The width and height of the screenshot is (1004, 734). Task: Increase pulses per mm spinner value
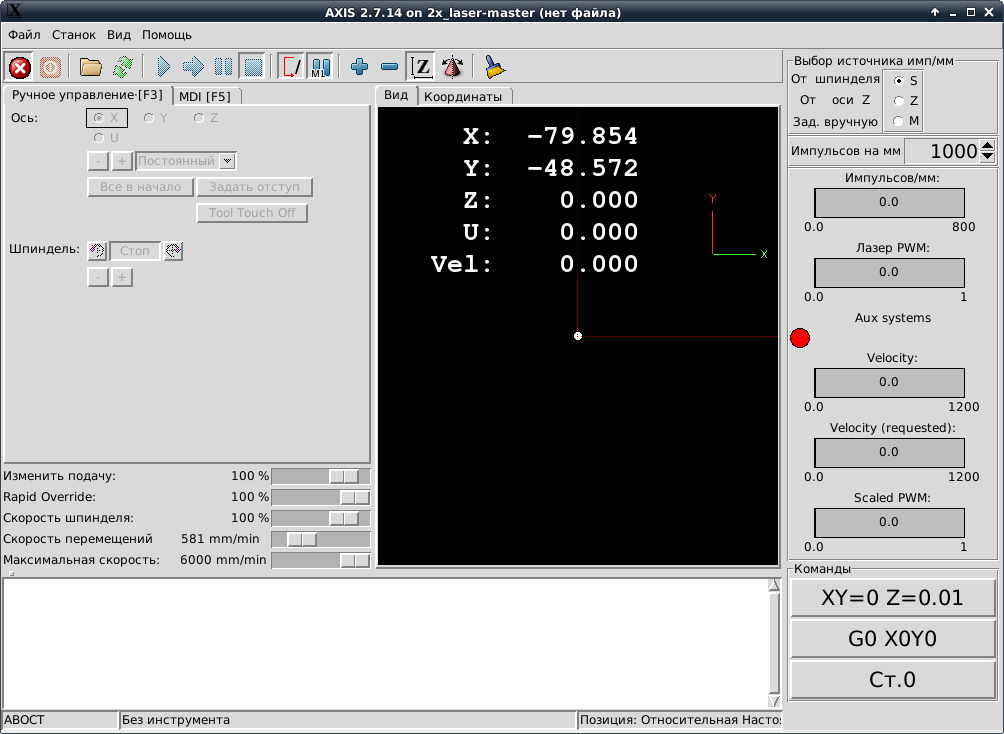[x=988, y=146]
